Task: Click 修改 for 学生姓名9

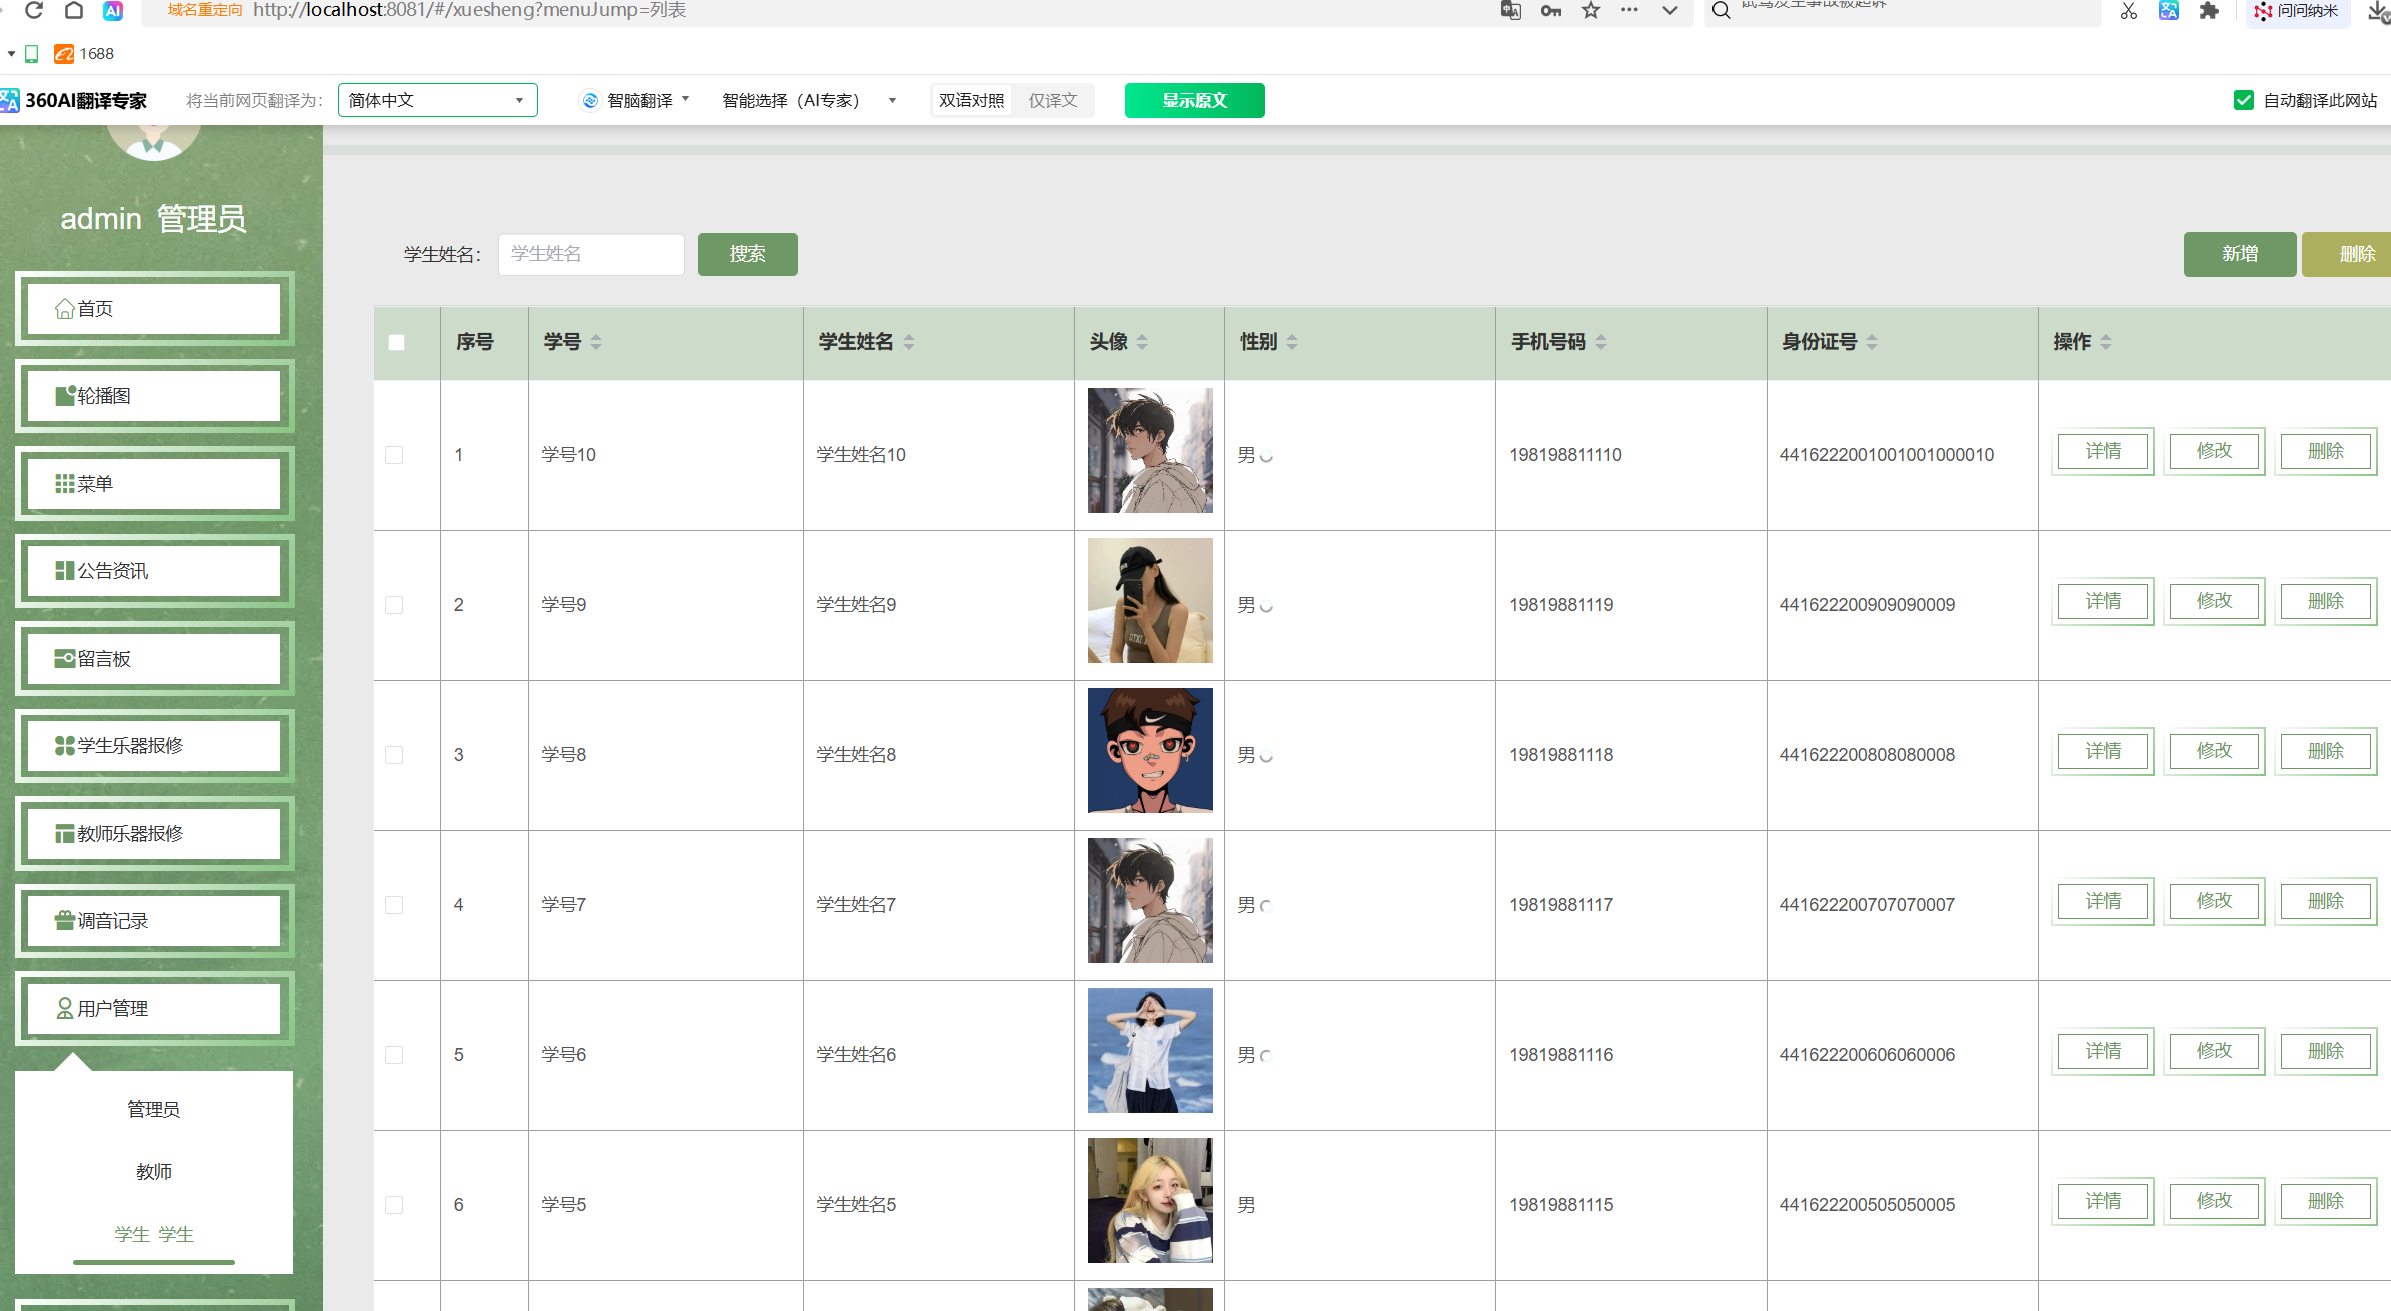Action: (x=2214, y=601)
